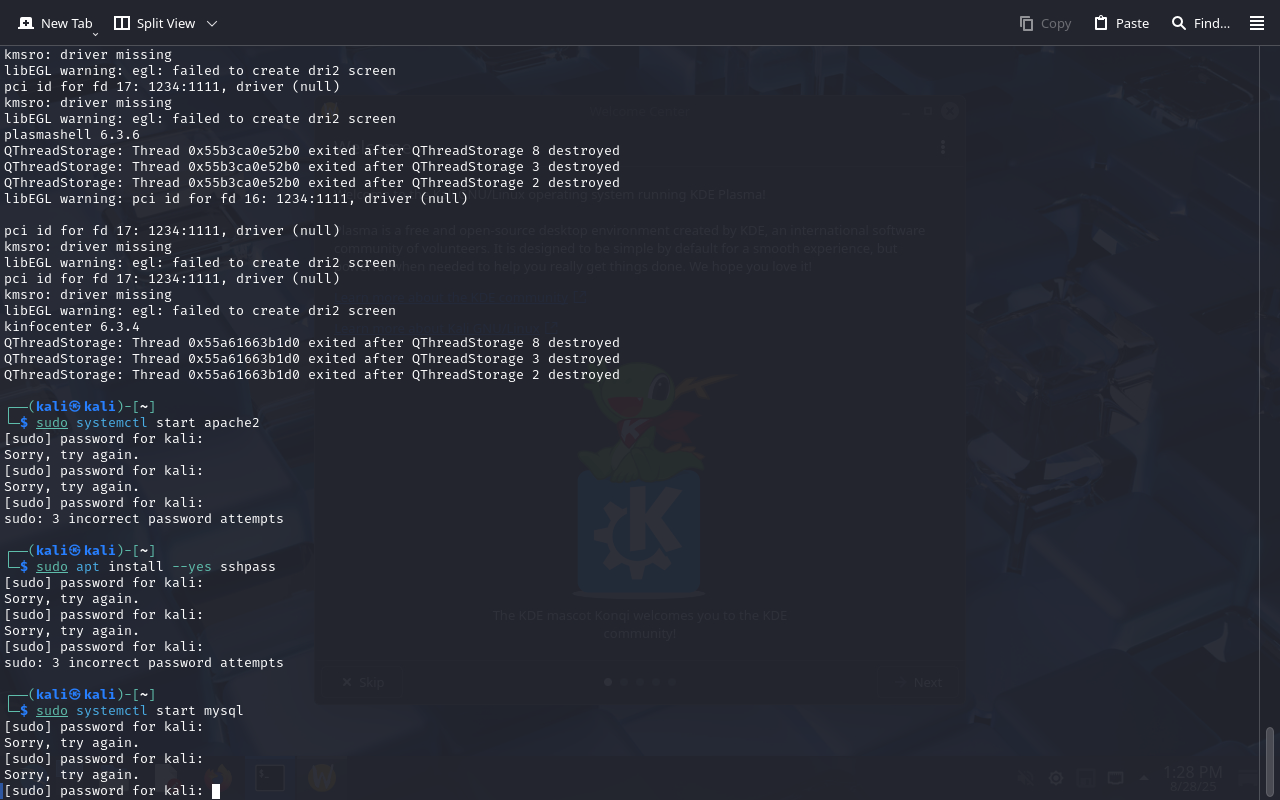Click the Split View button
1280x800 pixels.
click(x=154, y=23)
